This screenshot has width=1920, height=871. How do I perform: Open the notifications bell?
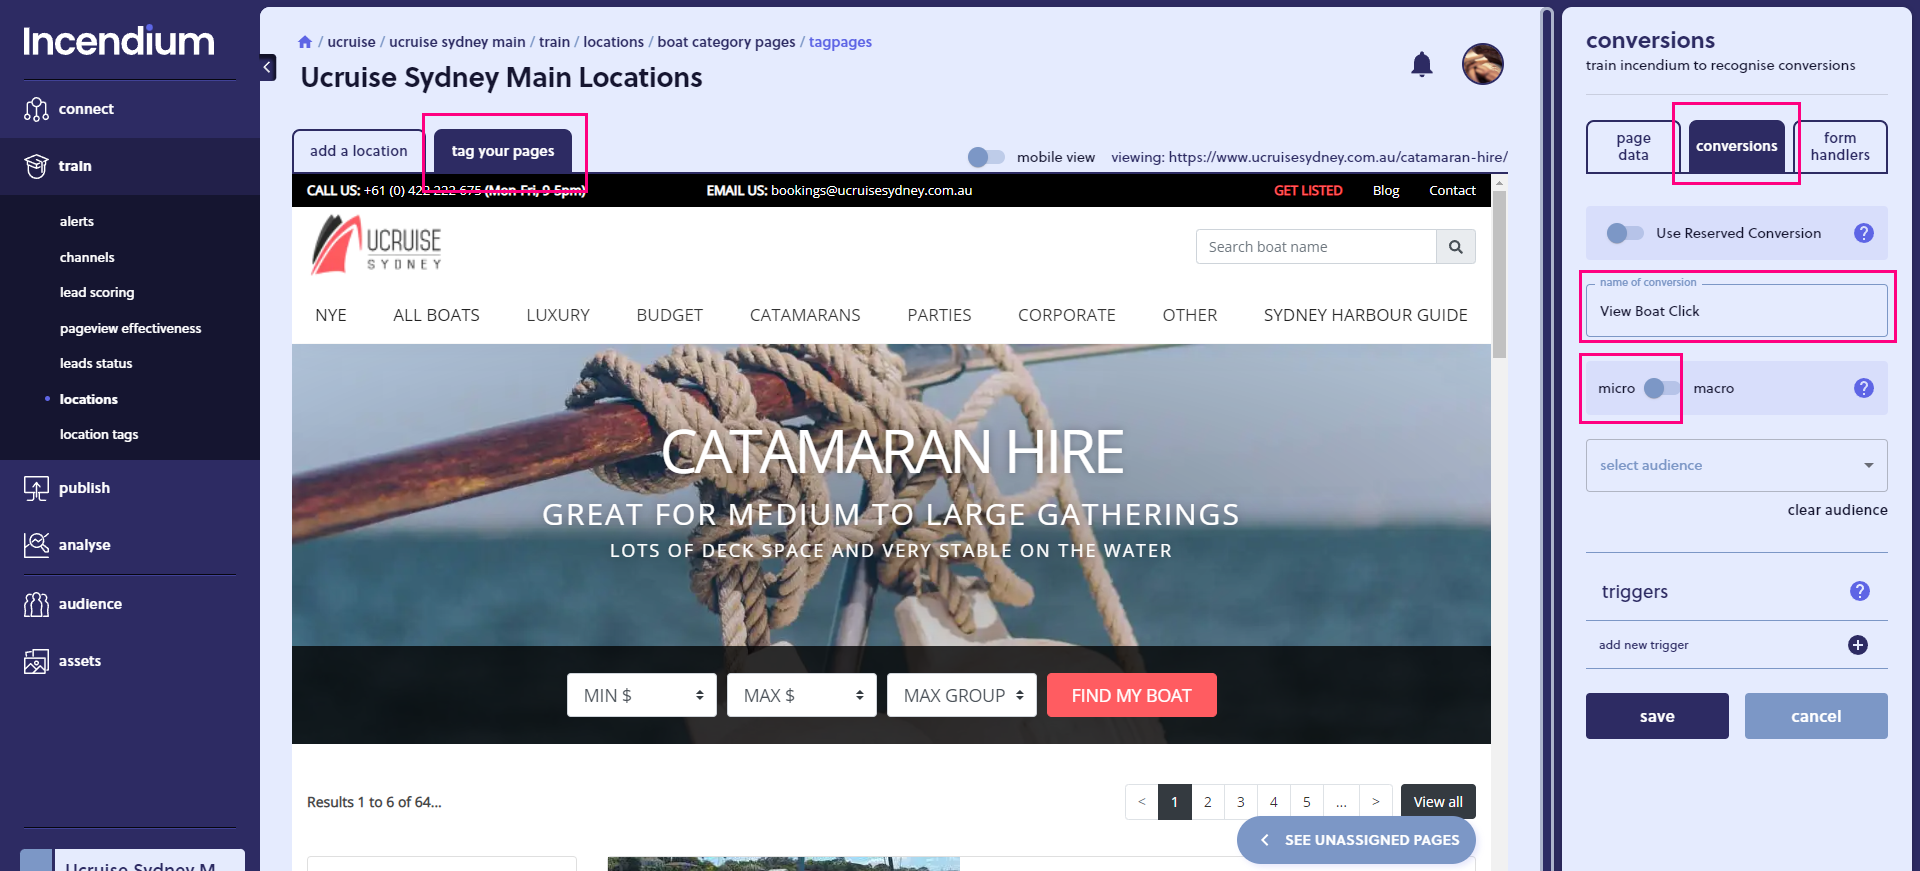[x=1421, y=65]
